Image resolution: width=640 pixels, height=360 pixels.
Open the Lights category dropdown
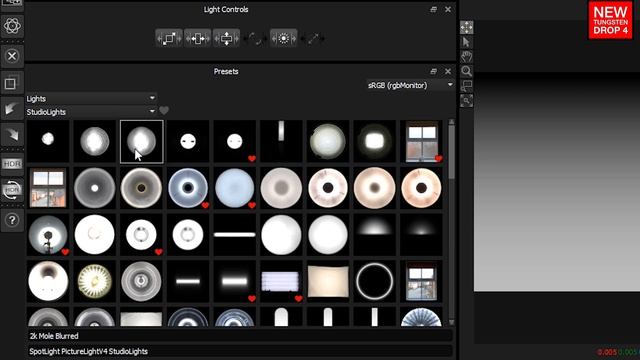click(x=91, y=98)
